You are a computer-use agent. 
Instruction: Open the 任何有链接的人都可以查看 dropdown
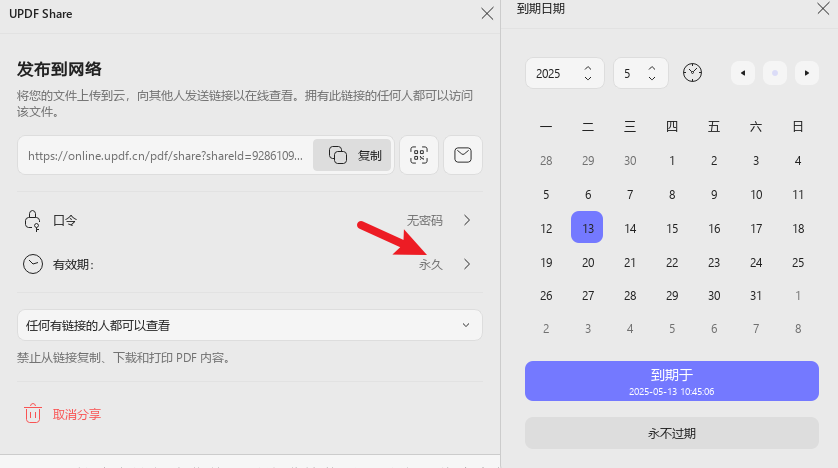tap(250, 325)
